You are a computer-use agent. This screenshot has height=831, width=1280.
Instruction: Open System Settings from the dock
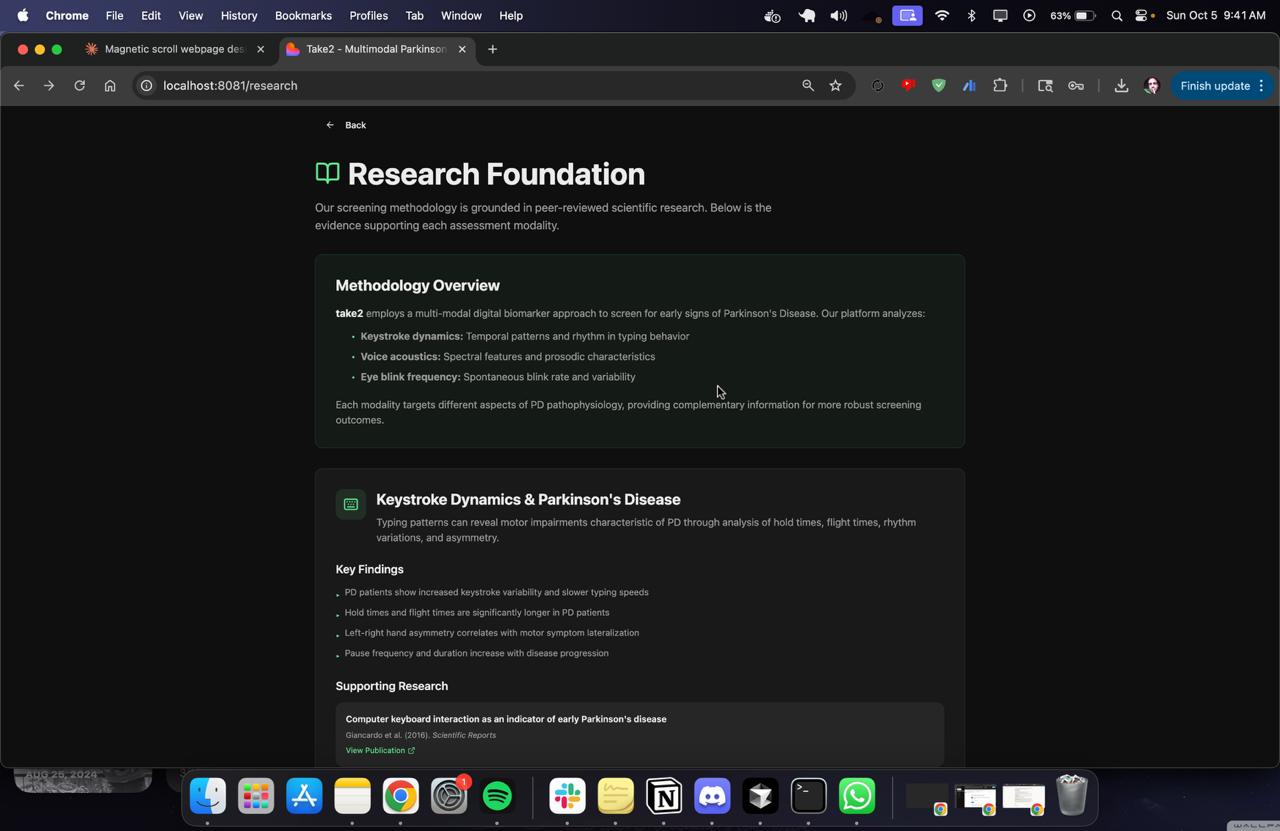[449, 796]
